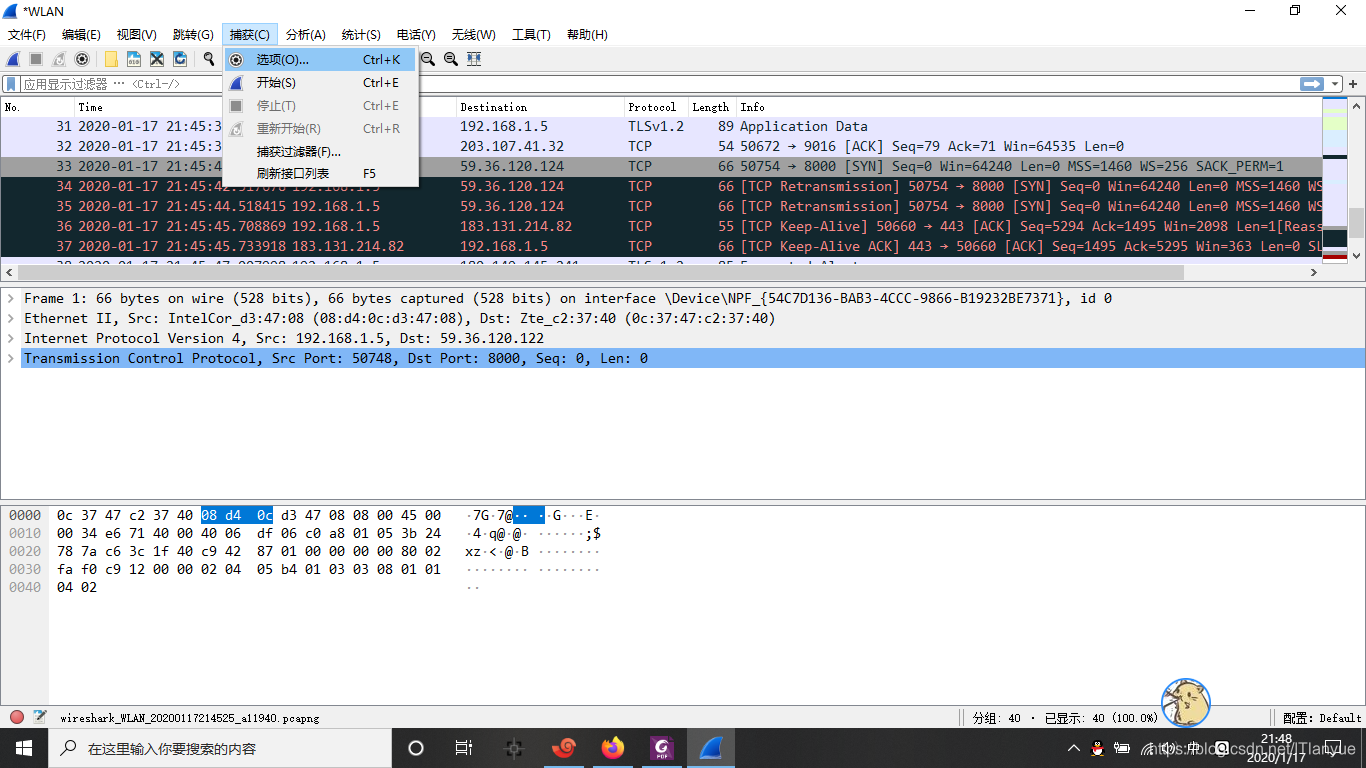Image resolution: width=1366 pixels, height=768 pixels.
Task: Click in the display filter input field
Action: point(658,84)
